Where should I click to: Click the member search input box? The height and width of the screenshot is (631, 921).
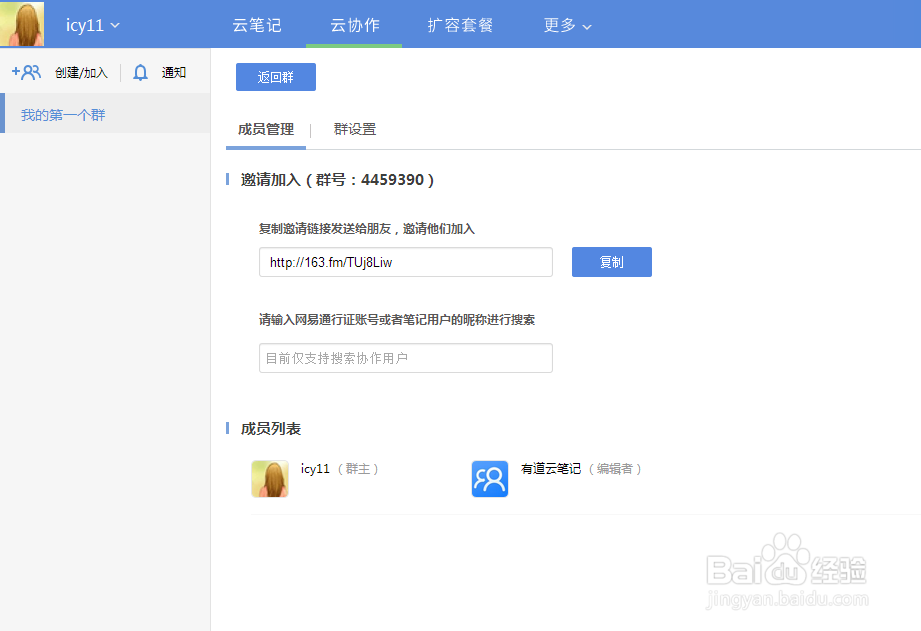click(x=405, y=357)
